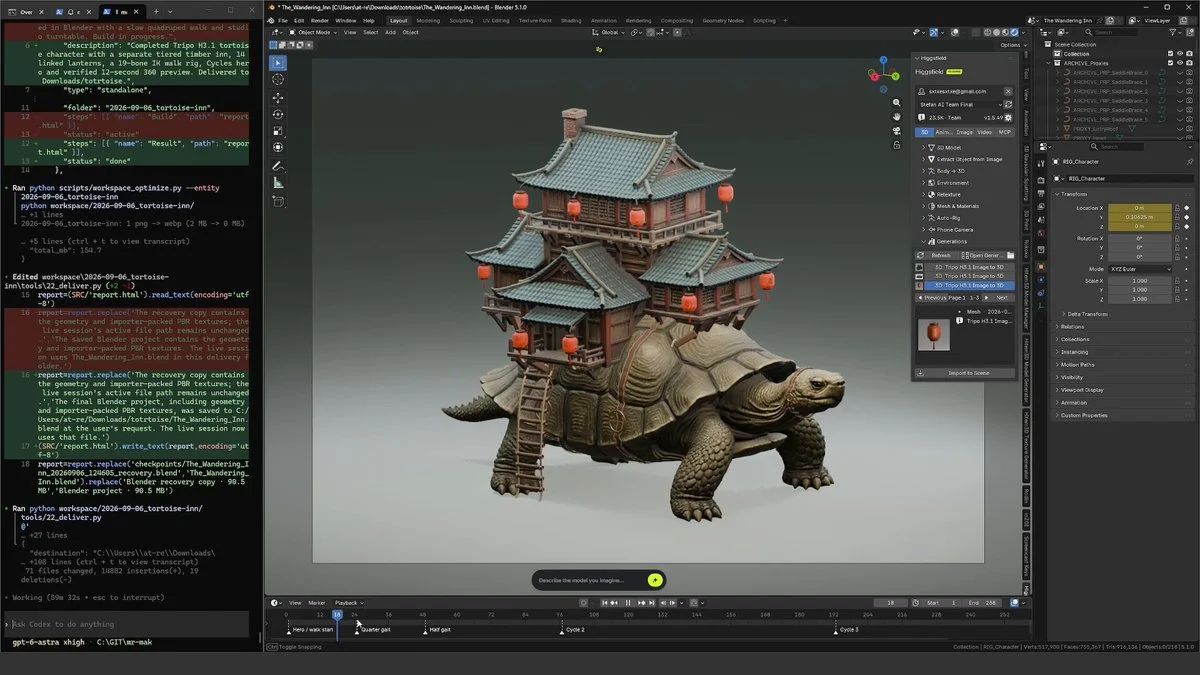Activate the Rotate tool
The image size is (1200, 675).
(x=278, y=114)
